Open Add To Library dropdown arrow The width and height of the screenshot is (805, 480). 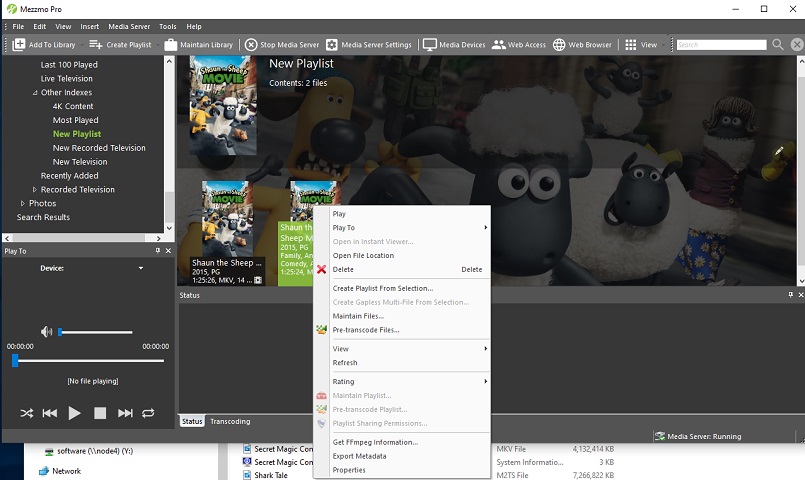(x=82, y=45)
